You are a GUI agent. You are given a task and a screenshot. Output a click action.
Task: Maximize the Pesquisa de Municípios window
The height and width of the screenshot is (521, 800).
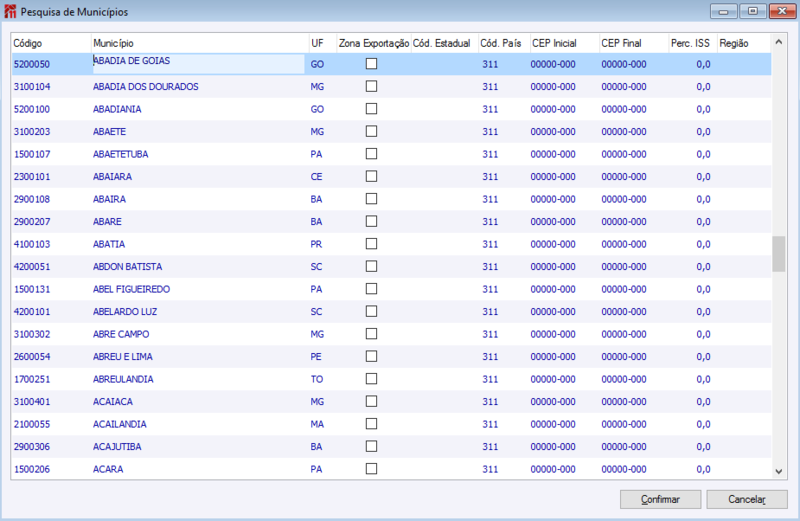pos(753,11)
